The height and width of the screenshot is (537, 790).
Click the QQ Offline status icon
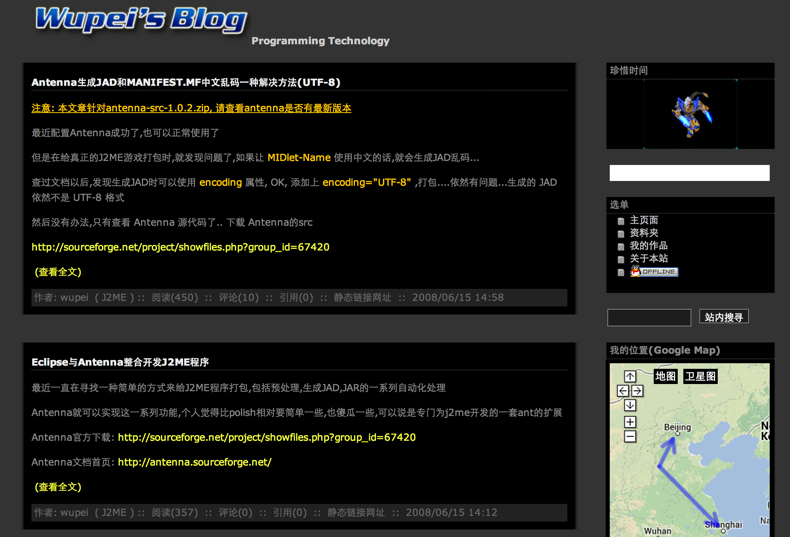pos(653,272)
